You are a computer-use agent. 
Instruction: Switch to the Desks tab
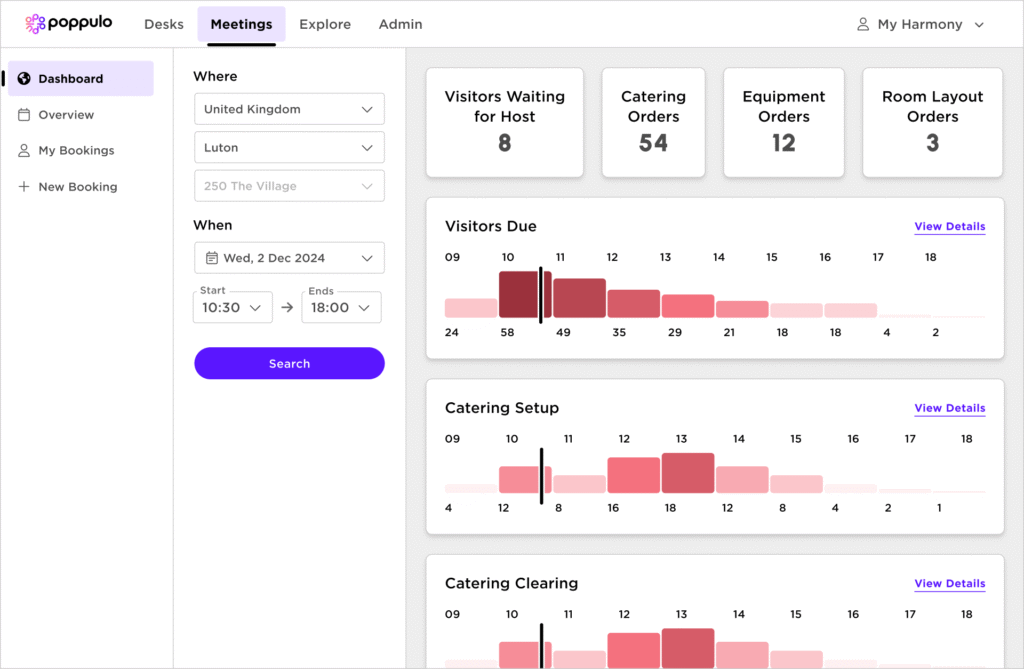(164, 24)
